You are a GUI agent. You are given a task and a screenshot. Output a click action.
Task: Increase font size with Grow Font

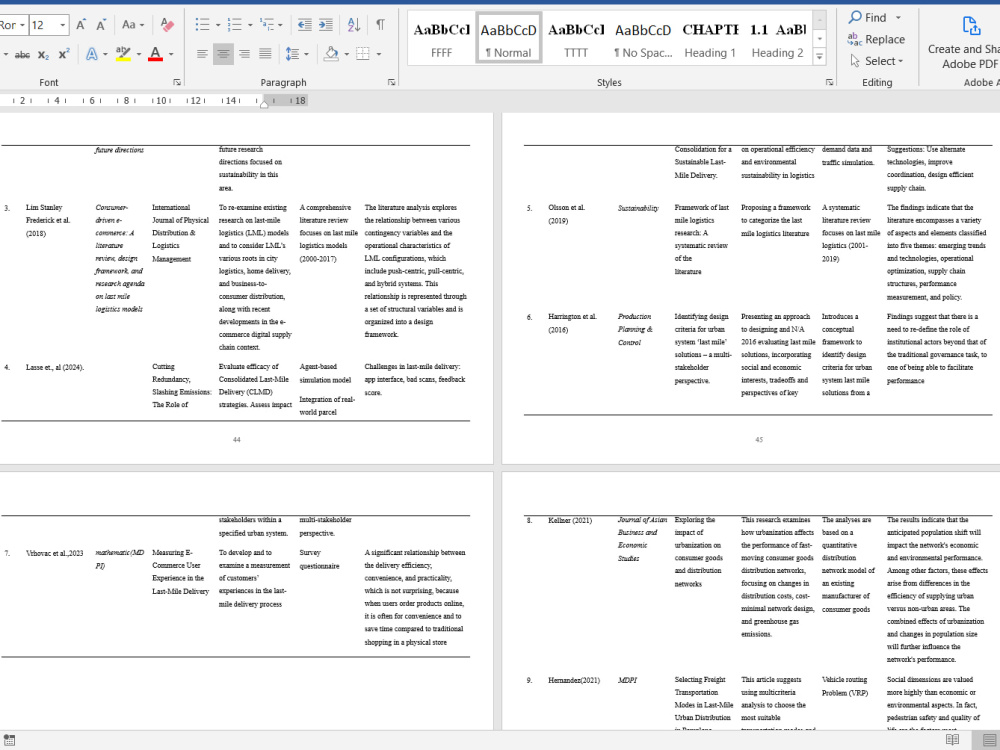click(81, 25)
